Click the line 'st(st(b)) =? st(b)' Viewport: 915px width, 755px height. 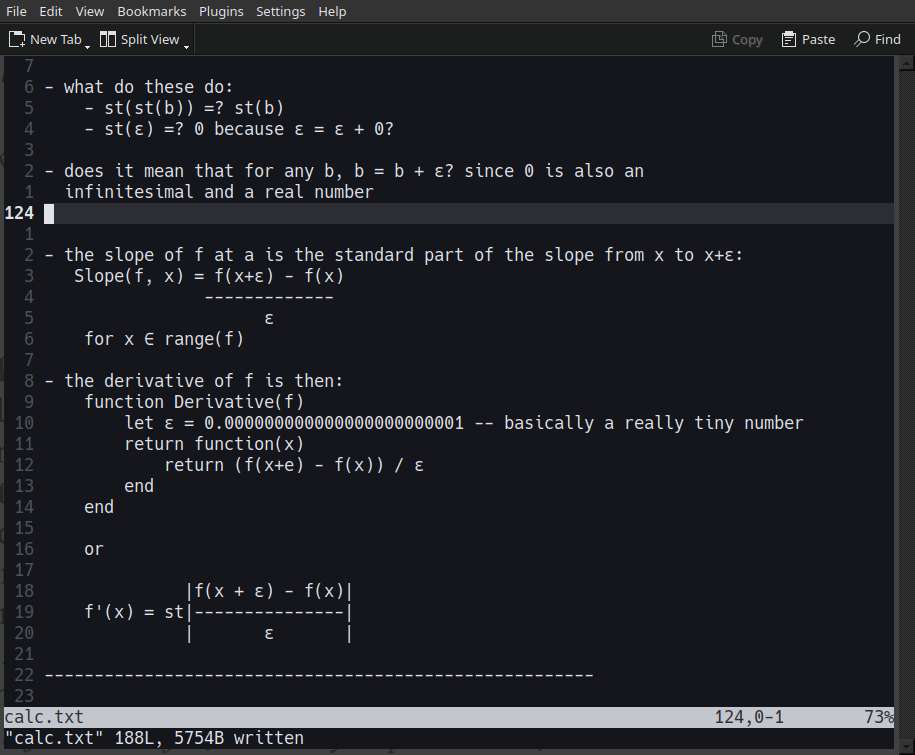(x=193, y=108)
